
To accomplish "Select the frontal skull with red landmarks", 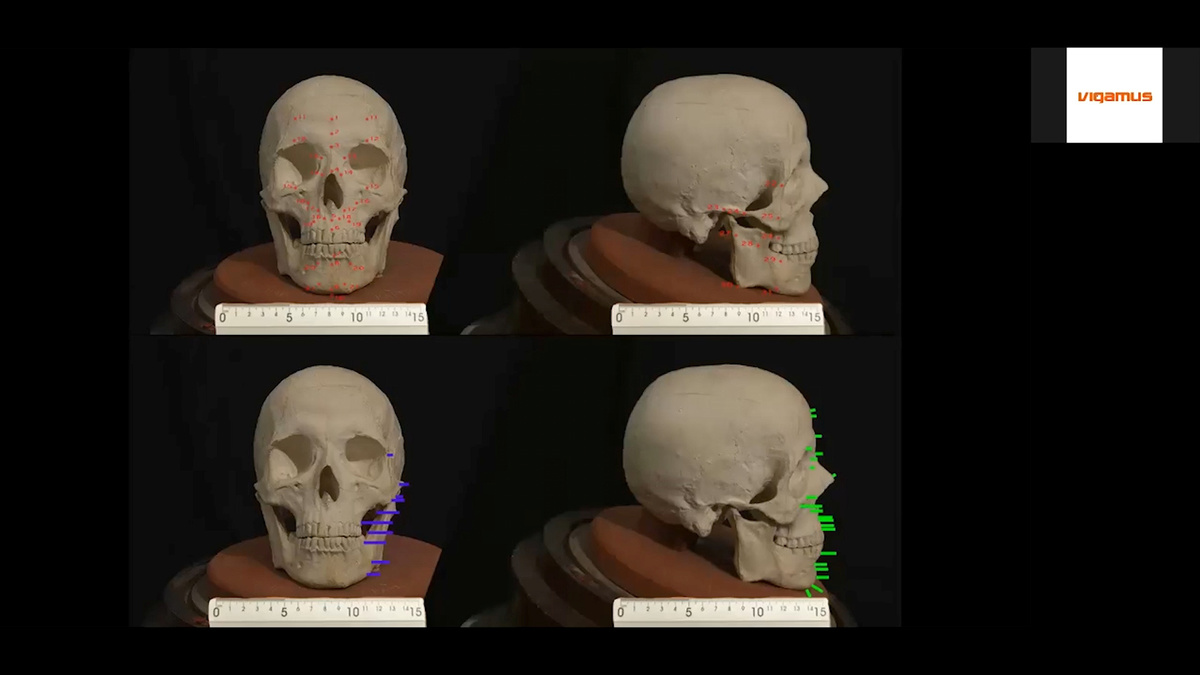I will tap(332, 185).
